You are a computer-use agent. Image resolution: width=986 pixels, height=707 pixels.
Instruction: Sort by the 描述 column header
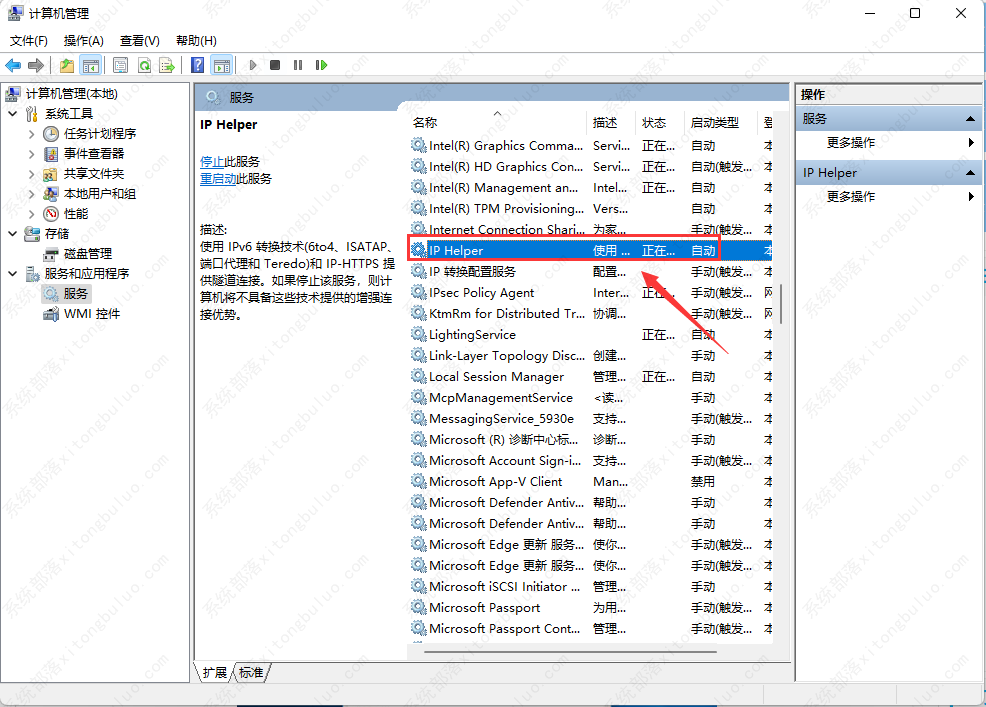point(612,123)
